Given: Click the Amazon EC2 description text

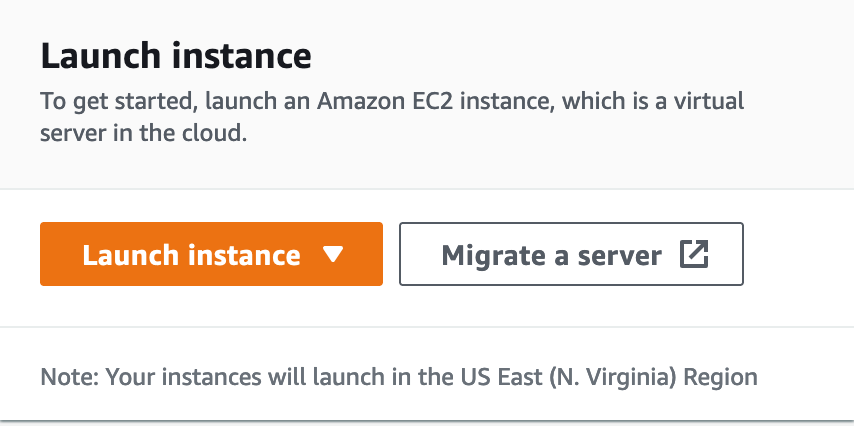Looking at the screenshot, I should tap(391, 103).
